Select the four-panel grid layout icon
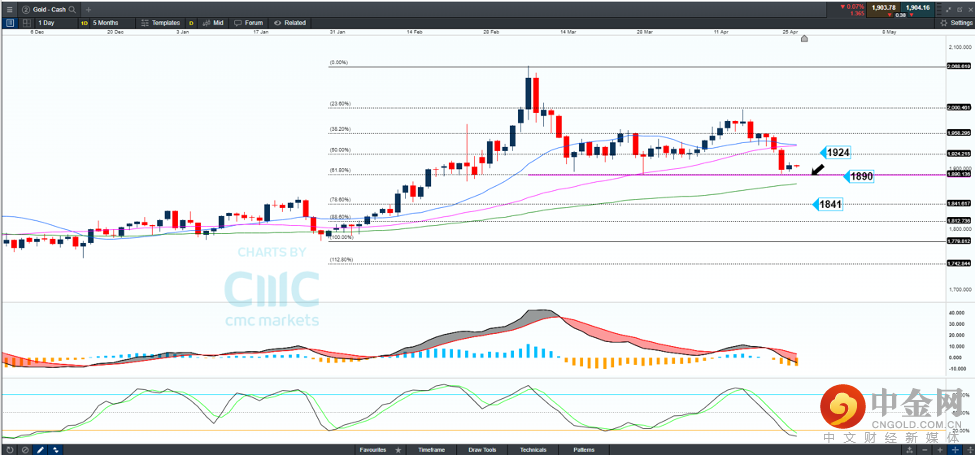This screenshot has width=977, height=456. pyautogui.click(x=27, y=22)
